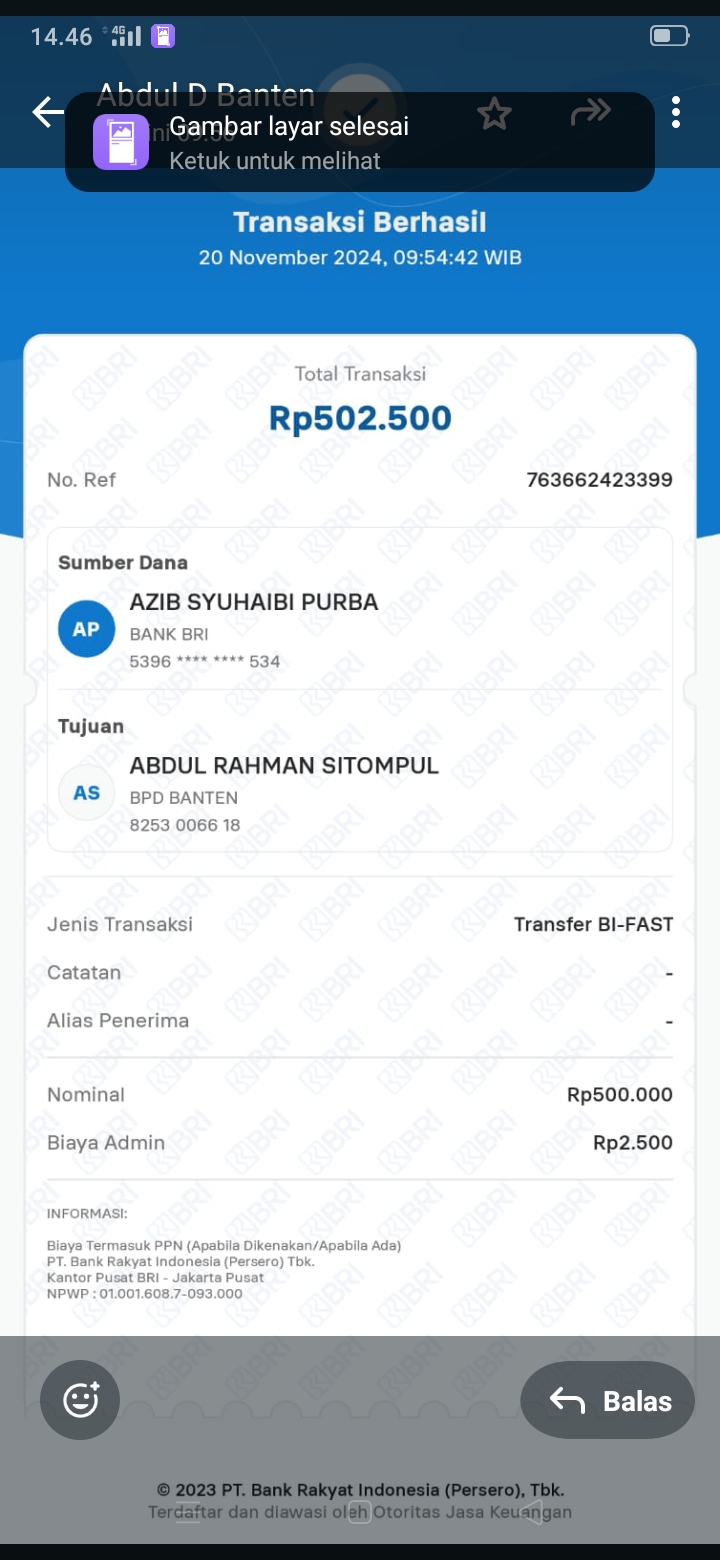Tap the Rp502.500 total amount
This screenshot has height=1560, width=720.
(360, 418)
